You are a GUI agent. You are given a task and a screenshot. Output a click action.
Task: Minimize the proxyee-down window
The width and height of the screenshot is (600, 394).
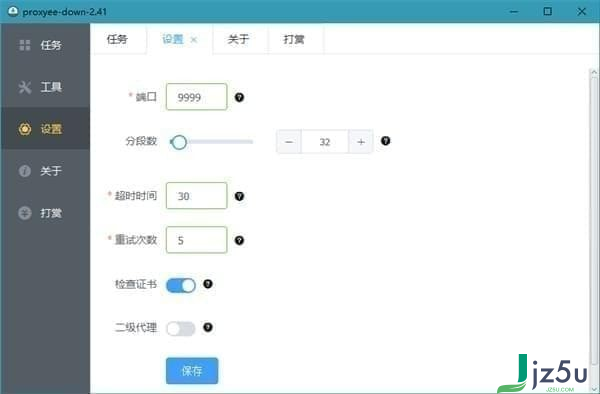pos(514,11)
